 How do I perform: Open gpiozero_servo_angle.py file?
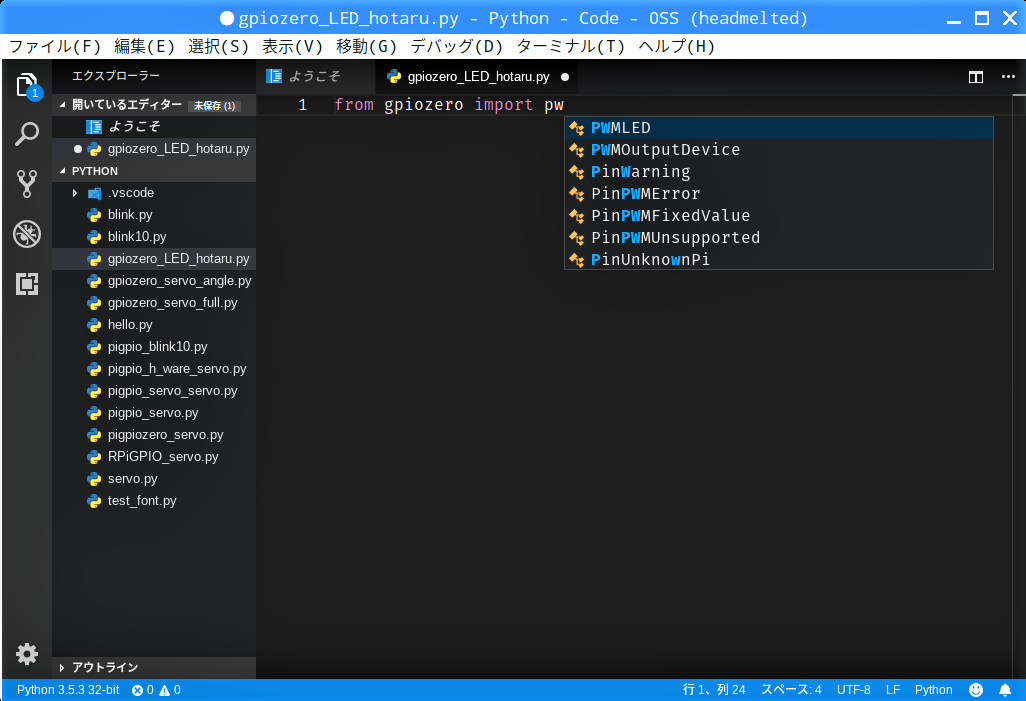(x=154, y=281)
